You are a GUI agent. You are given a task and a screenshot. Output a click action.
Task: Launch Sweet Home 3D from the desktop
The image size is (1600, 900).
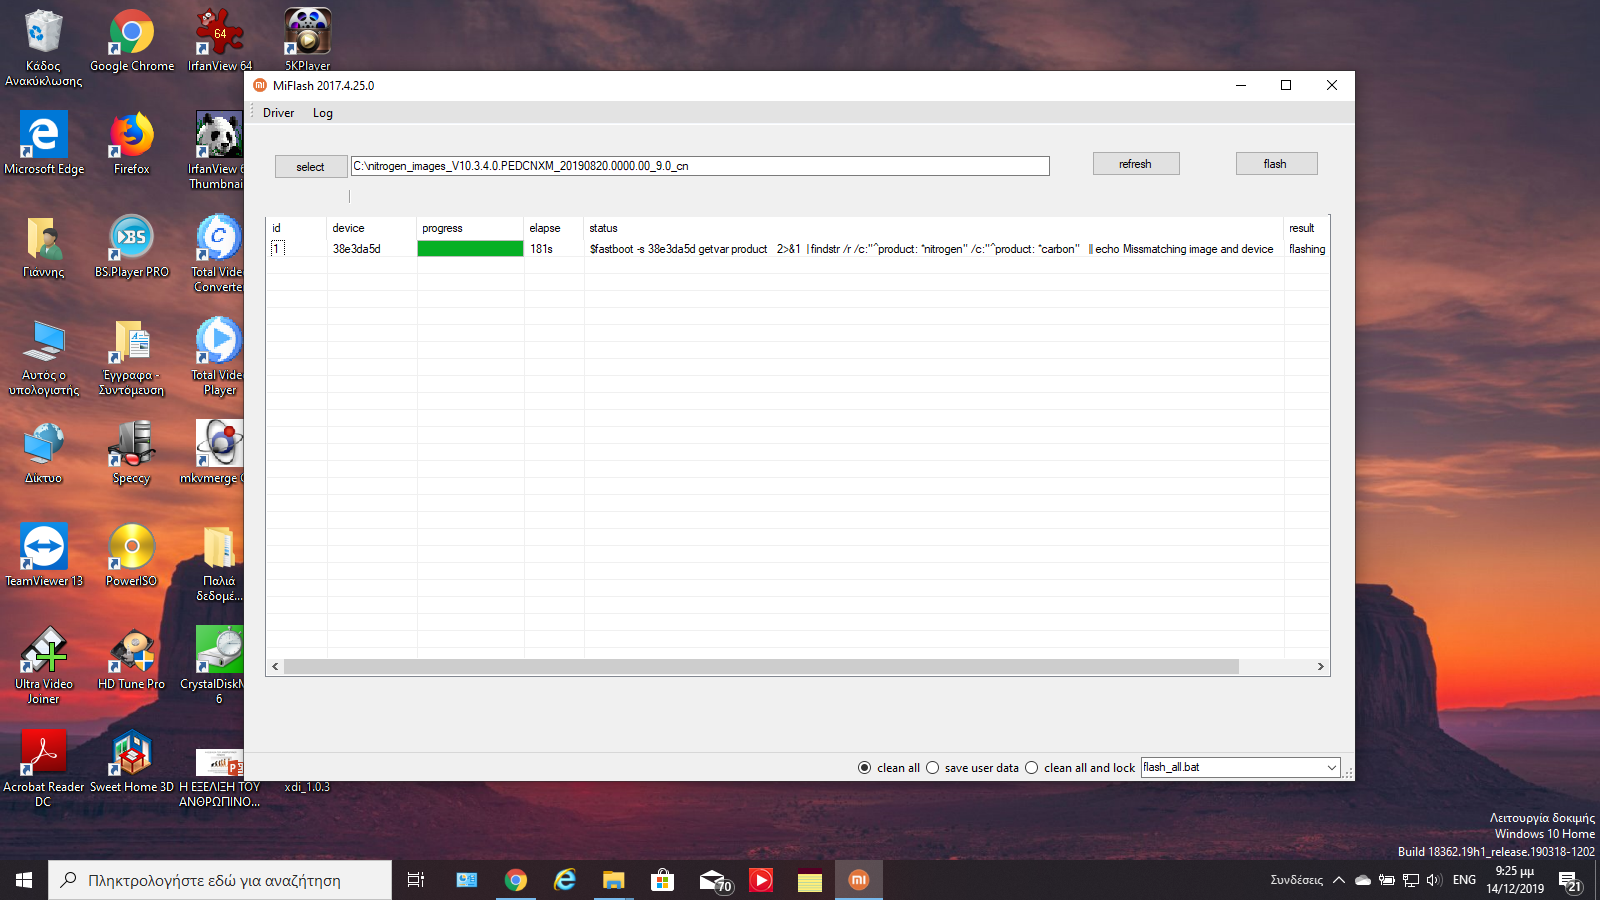click(x=132, y=761)
